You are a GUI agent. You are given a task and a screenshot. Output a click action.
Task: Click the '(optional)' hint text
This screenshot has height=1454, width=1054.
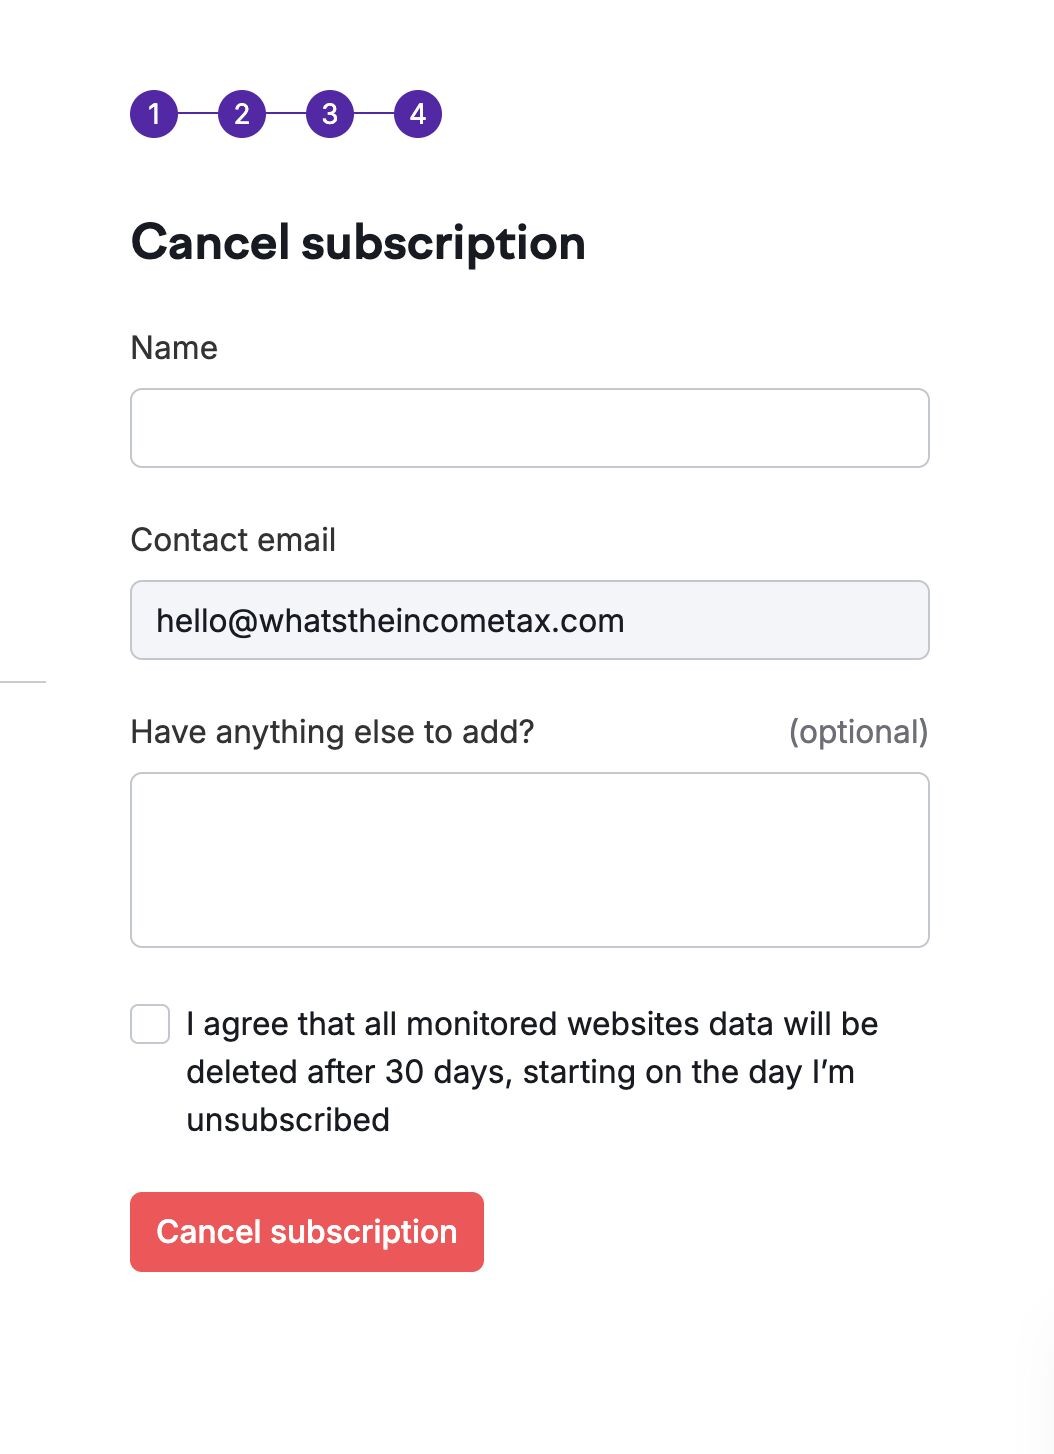pyautogui.click(x=858, y=732)
